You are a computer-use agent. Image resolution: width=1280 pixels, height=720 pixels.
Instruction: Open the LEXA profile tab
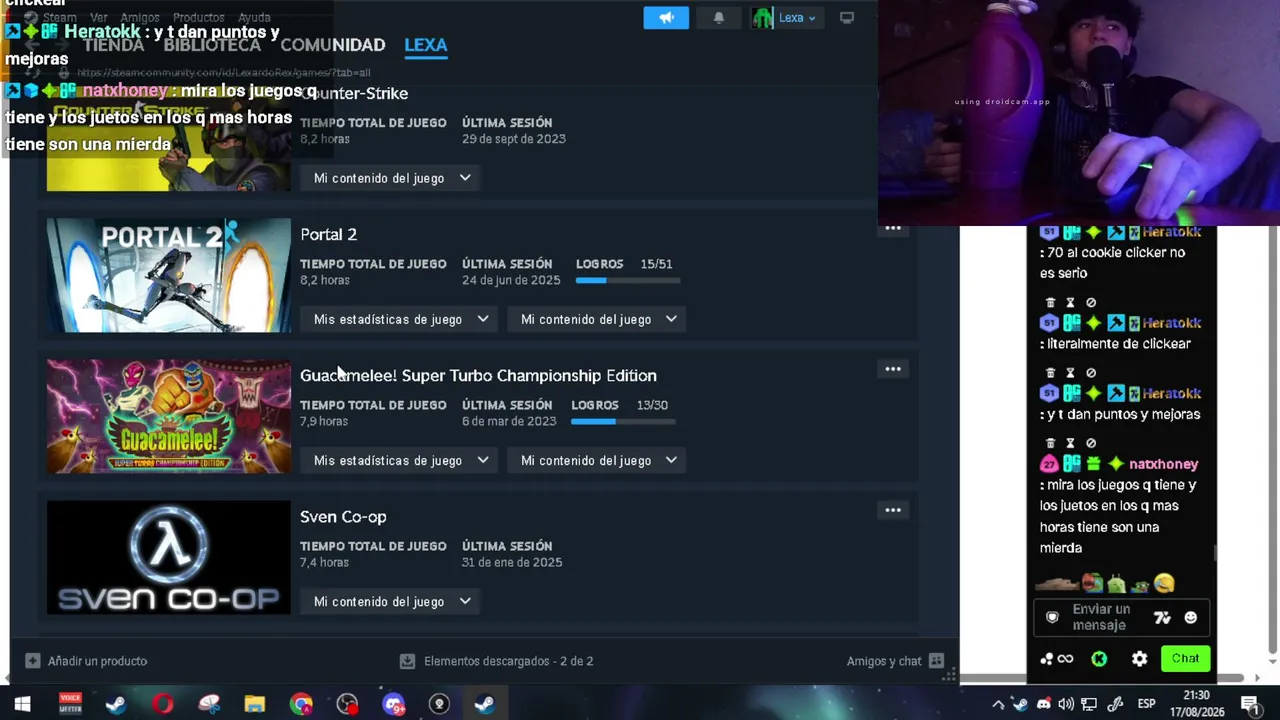tap(425, 45)
